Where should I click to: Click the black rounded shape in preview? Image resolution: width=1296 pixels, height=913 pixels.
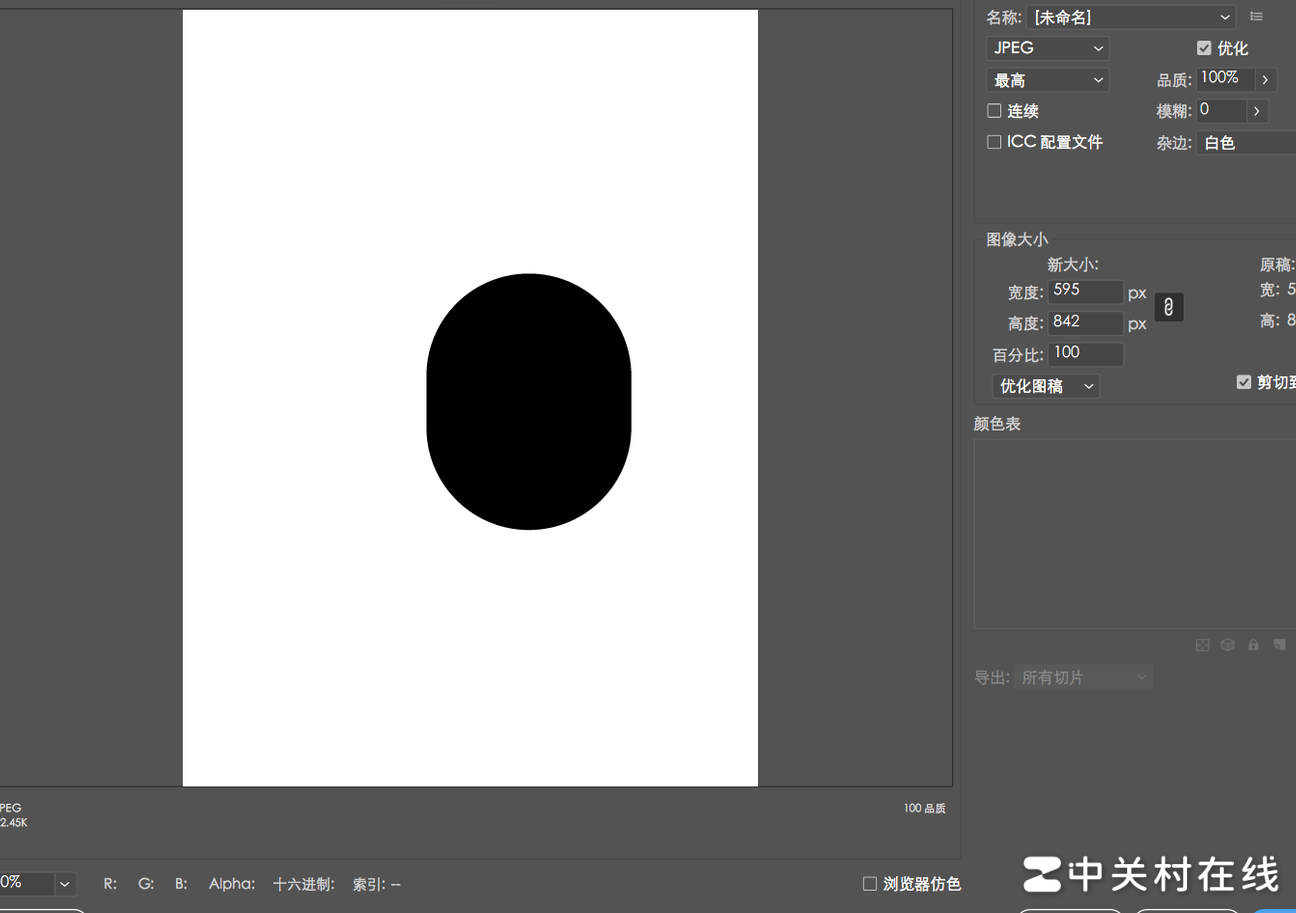pyautogui.click(x=528, y=401)
